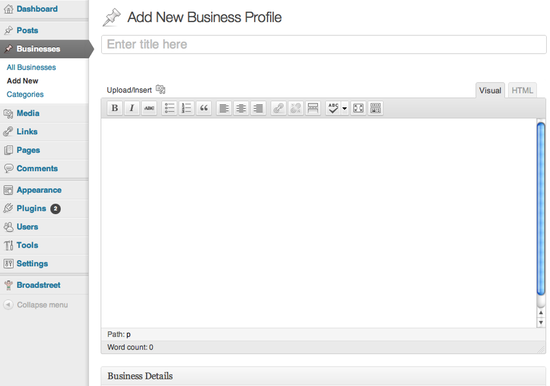
Task: Show the kitchen sink toolbar row
Action: pos(375,108)
